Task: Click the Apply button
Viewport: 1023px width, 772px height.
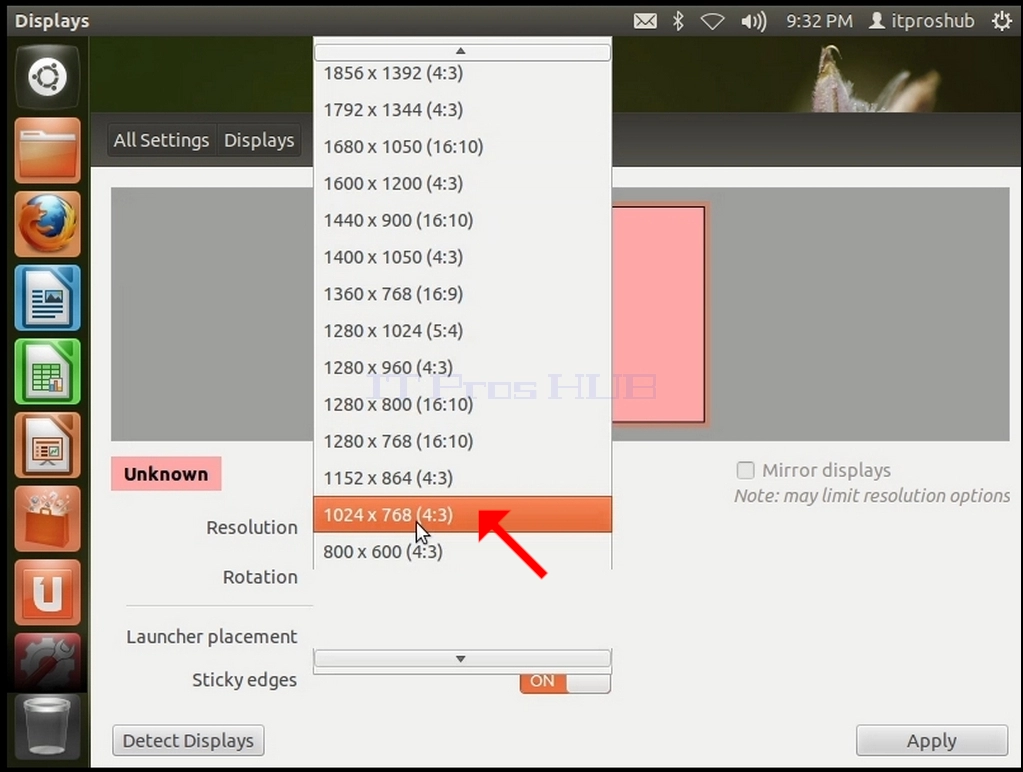Action: pyautogui.click(x=932, y=741)
